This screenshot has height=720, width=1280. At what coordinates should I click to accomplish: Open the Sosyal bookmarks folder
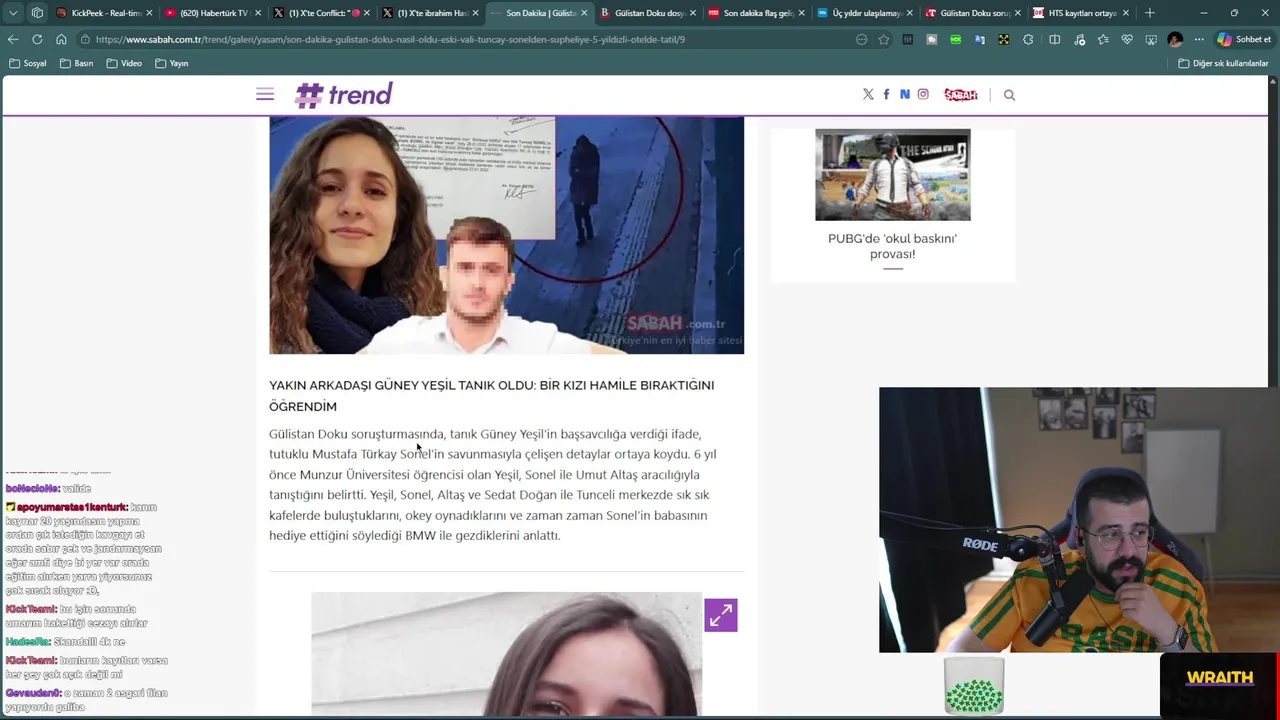pos(28,63)
